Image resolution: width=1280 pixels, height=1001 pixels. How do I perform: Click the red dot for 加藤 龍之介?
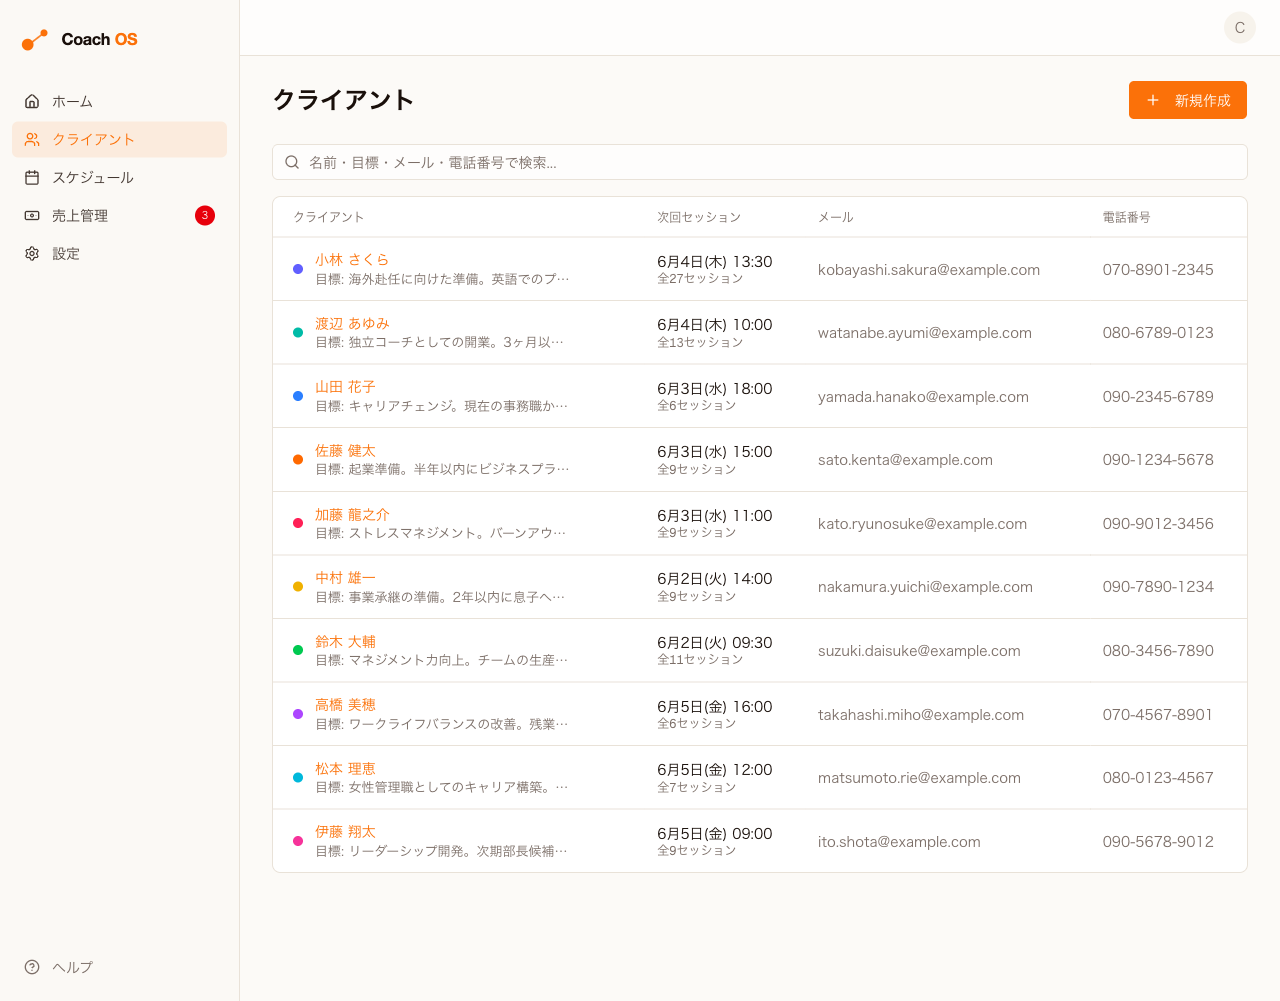pyautogui.click(x=298, y=523)
